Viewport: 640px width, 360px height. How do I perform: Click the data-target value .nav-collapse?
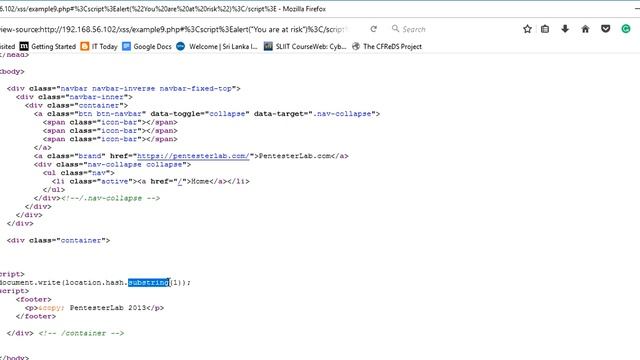342,114
